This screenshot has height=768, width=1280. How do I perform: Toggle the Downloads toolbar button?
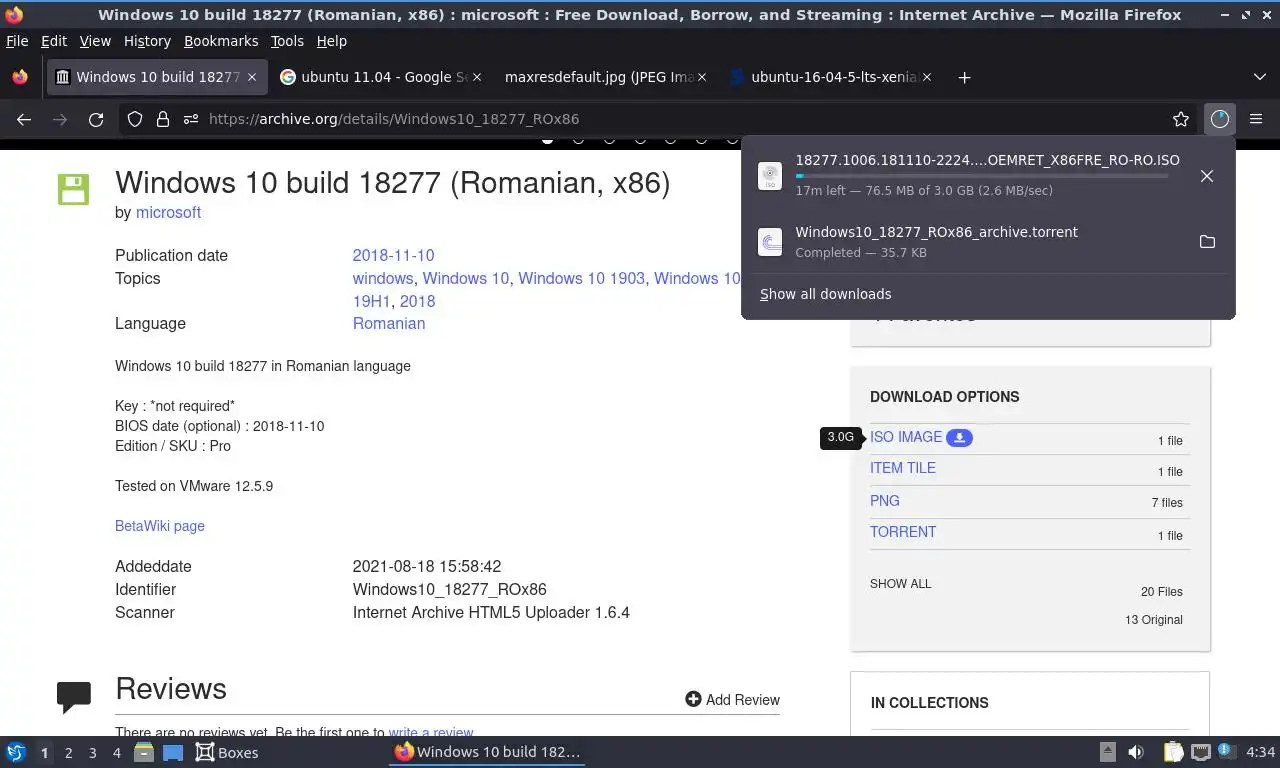pos(1219,119)
